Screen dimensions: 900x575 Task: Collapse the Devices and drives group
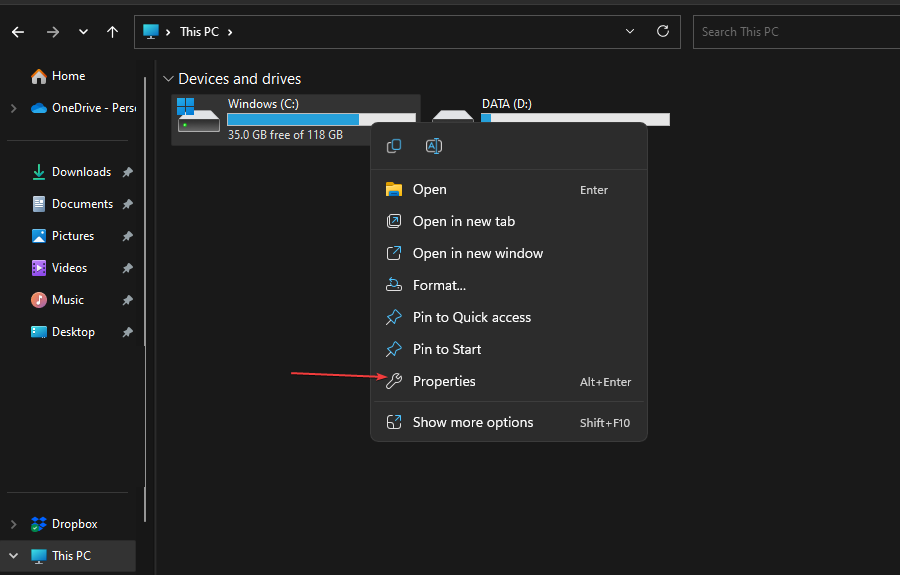tap(168, 79)
